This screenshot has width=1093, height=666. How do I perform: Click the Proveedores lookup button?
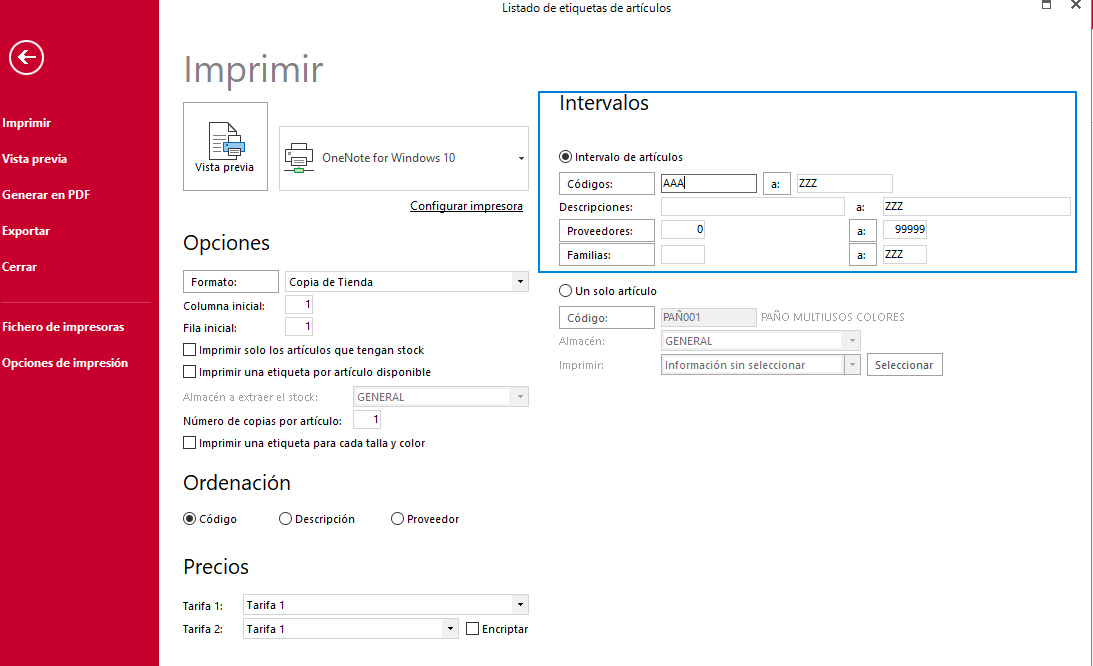606,231
